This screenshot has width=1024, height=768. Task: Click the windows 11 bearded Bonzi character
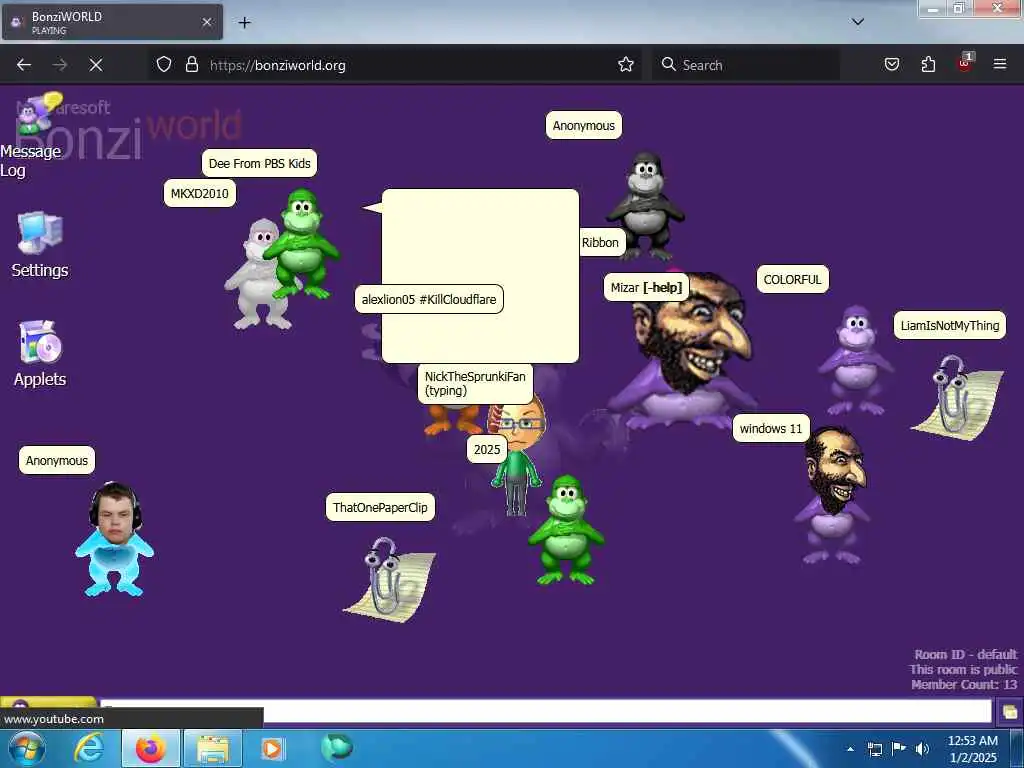coord(833,496)
